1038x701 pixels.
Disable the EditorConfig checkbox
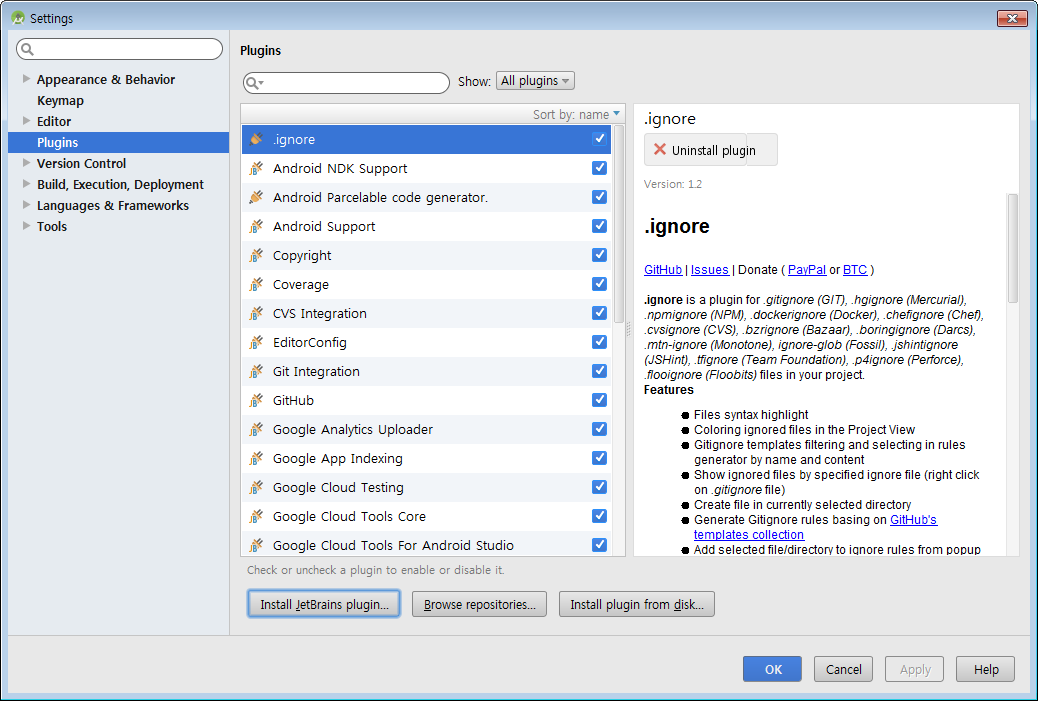point(599,342)
